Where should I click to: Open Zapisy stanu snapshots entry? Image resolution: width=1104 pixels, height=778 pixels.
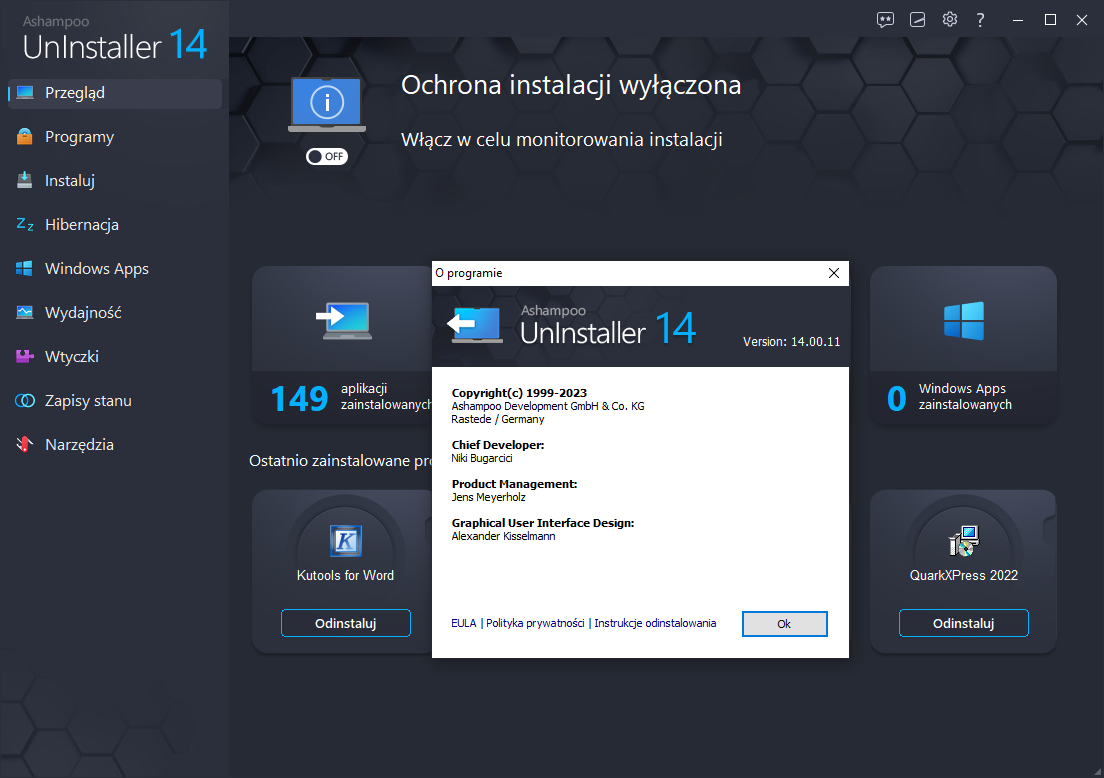click(115, 401)
